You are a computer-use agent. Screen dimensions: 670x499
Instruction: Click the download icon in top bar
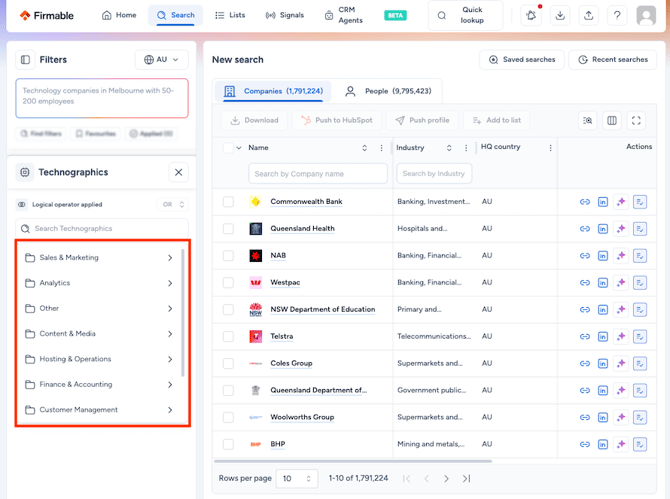tap(560, 16)
